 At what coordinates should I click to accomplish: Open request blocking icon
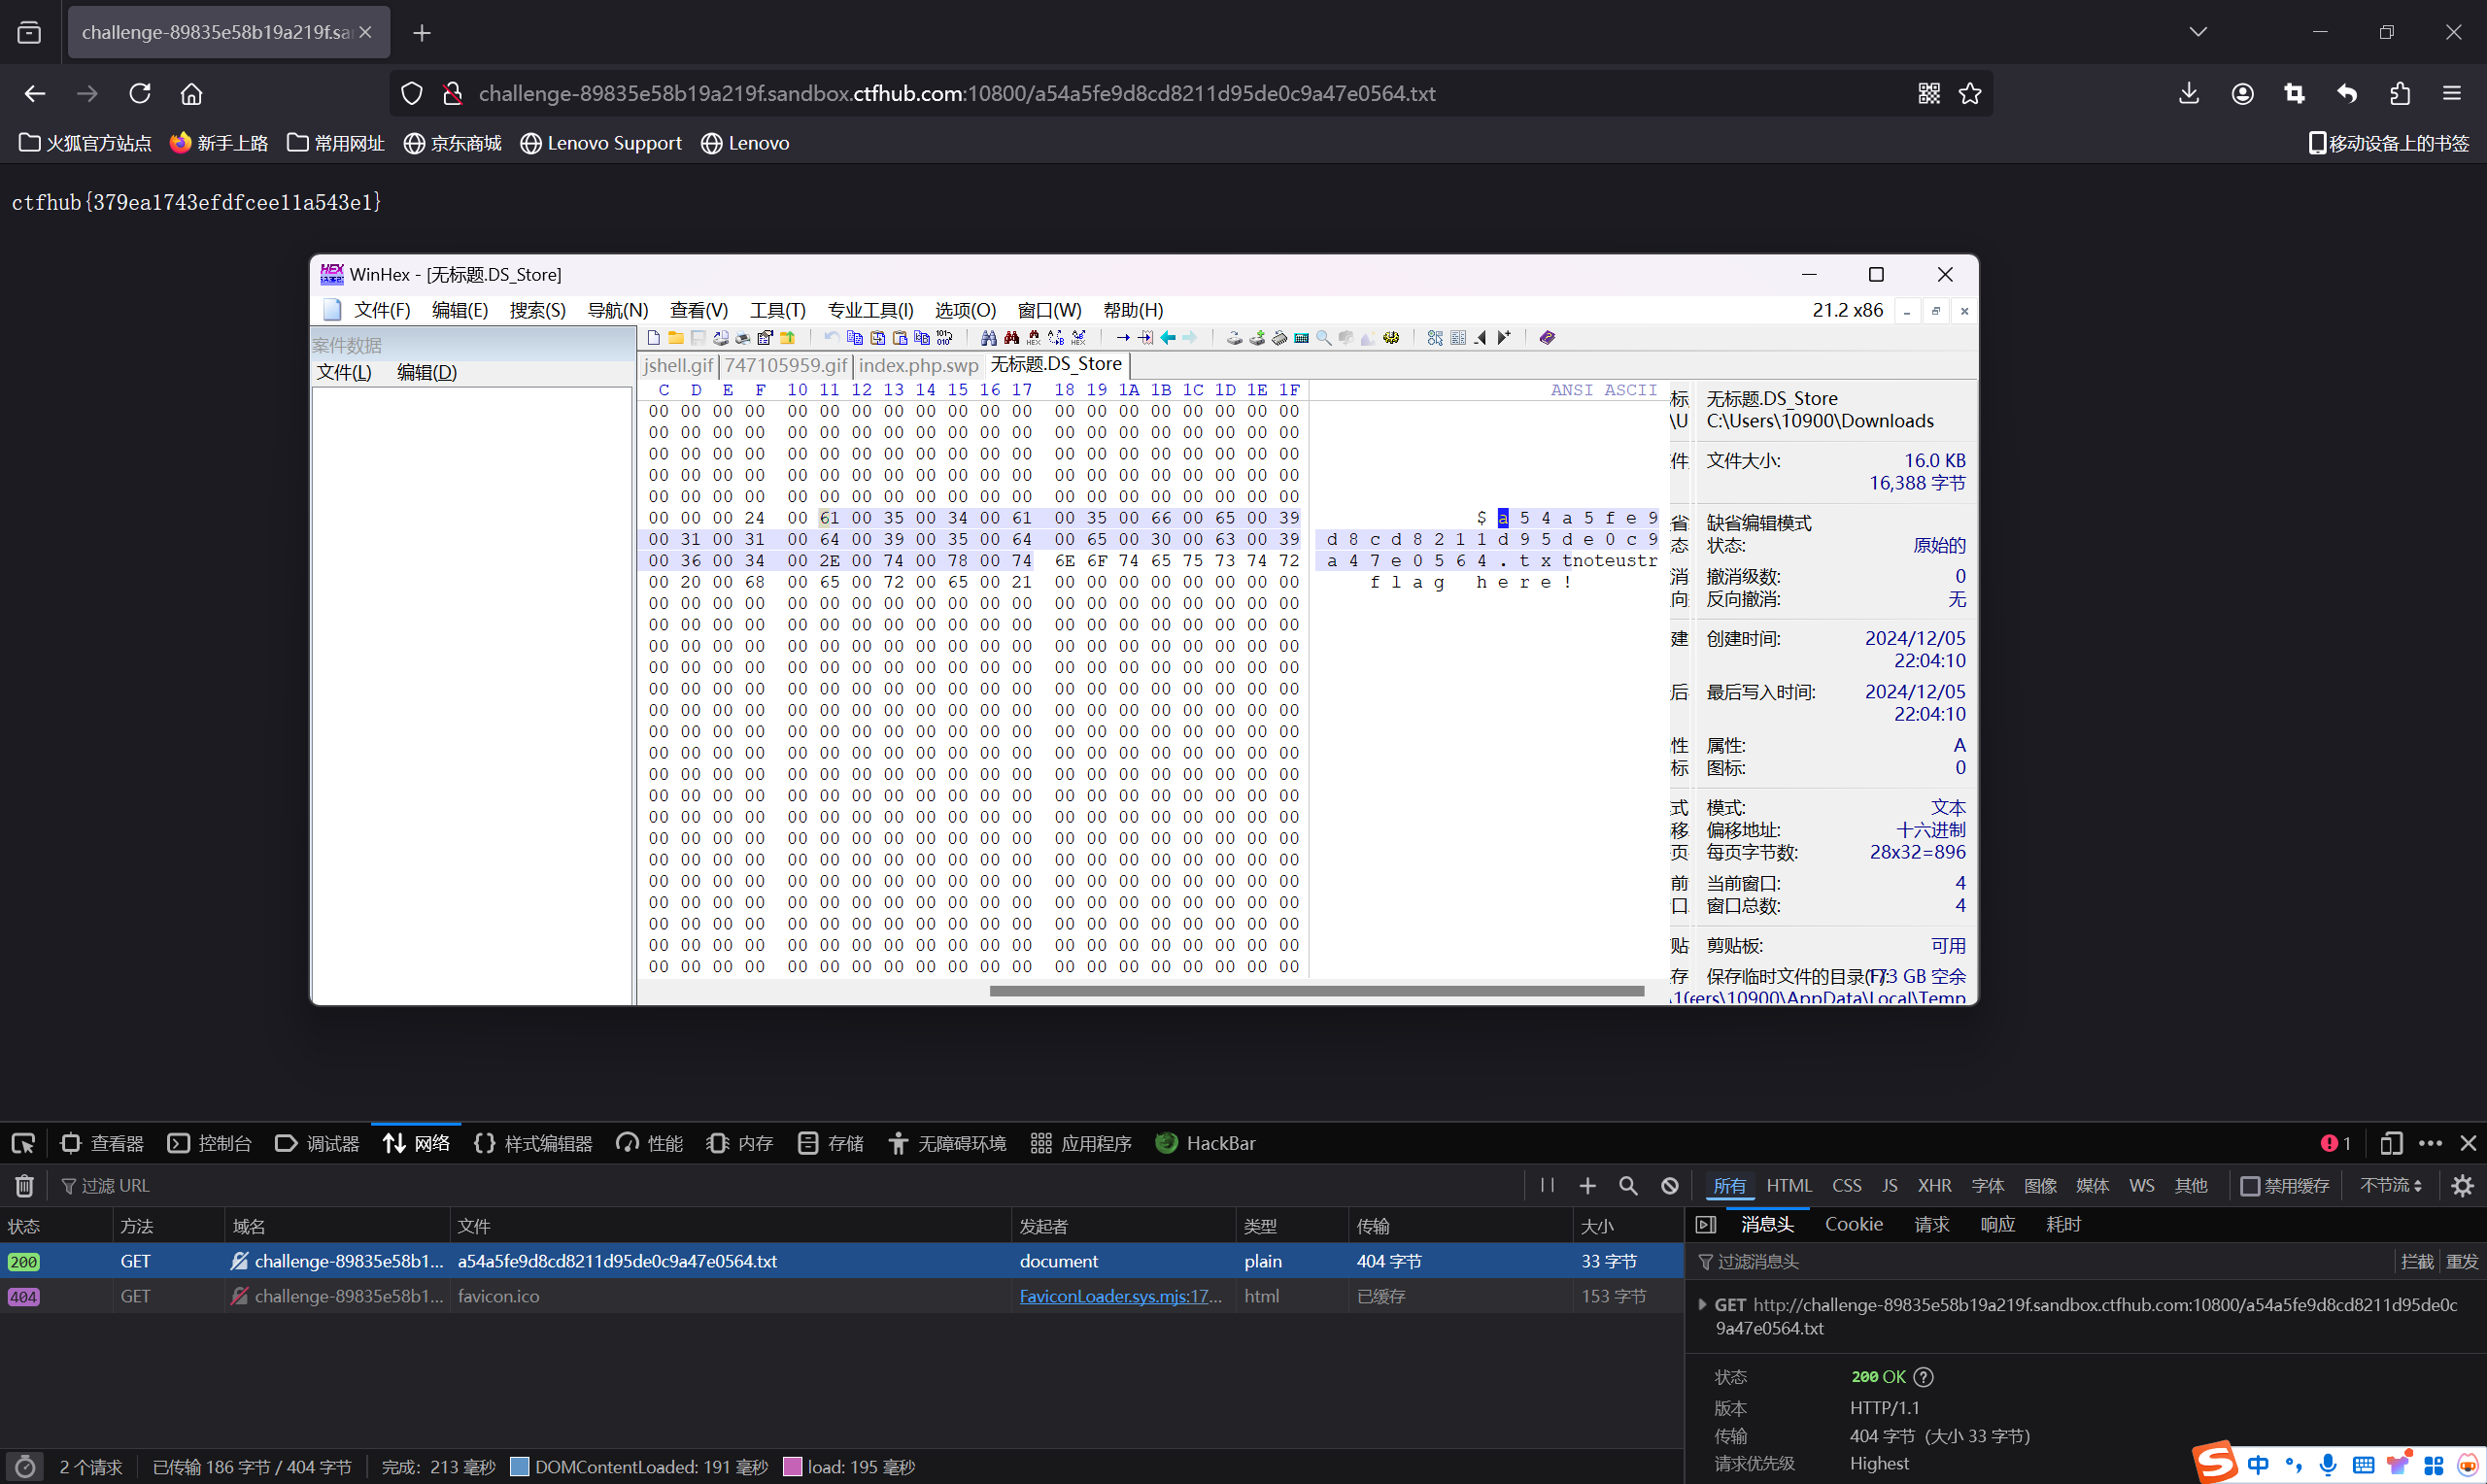pyautogui.click(x=1670, y=1186)
